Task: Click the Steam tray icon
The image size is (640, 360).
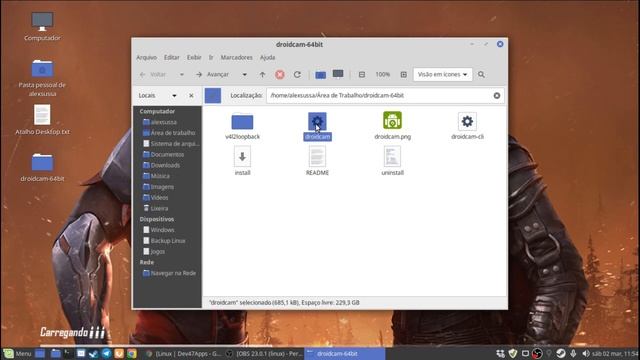Action: (561, 353)
